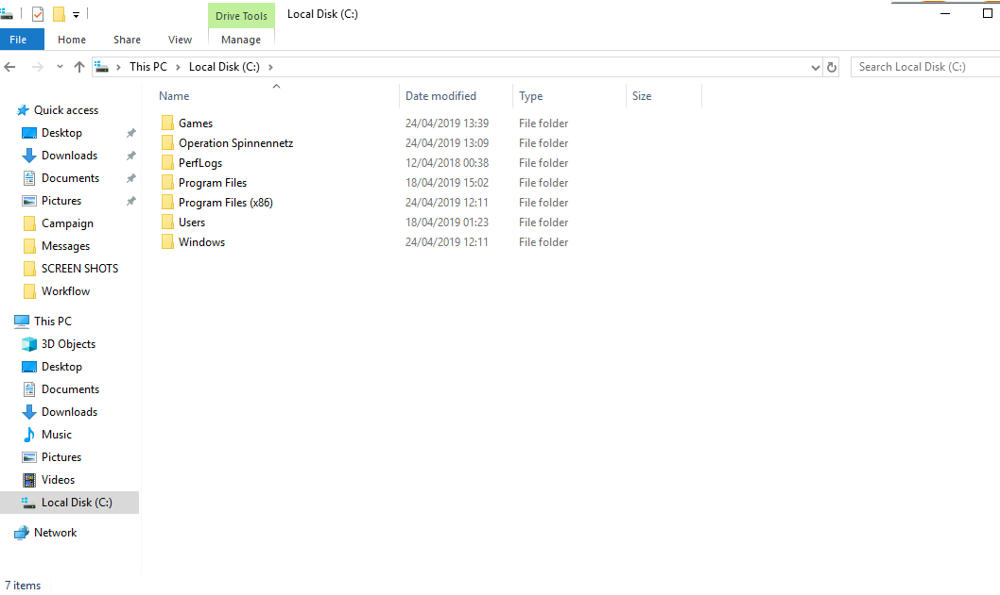
Task: Open pinned Pictures under Quick access
Action: point(61,201)
